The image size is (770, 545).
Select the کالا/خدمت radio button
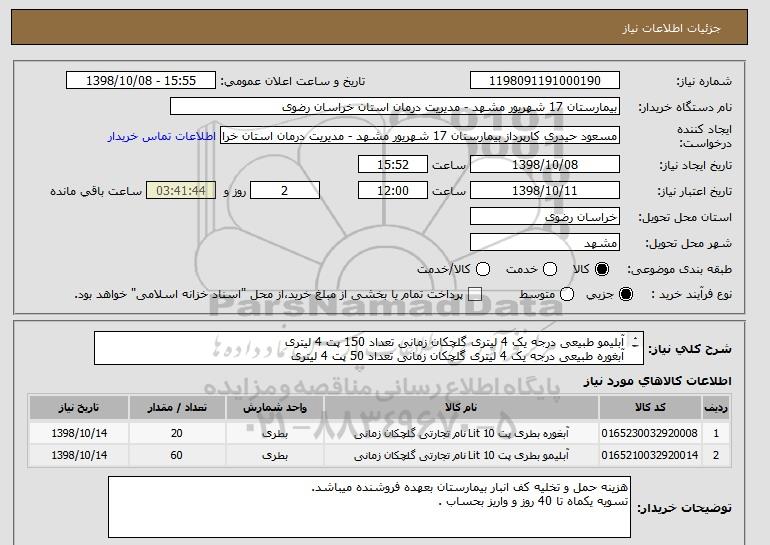coord(483,269)
